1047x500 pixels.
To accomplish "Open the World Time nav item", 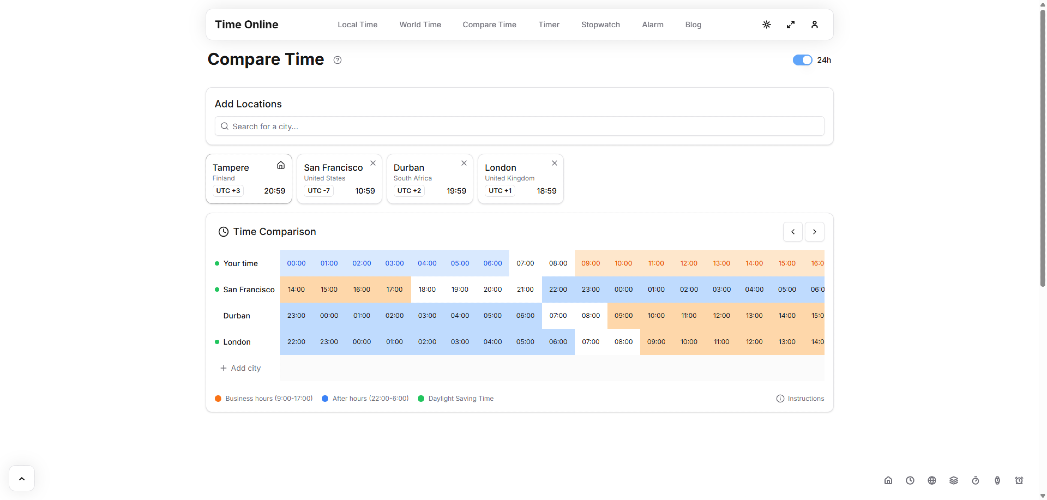I will pos(420,24).
